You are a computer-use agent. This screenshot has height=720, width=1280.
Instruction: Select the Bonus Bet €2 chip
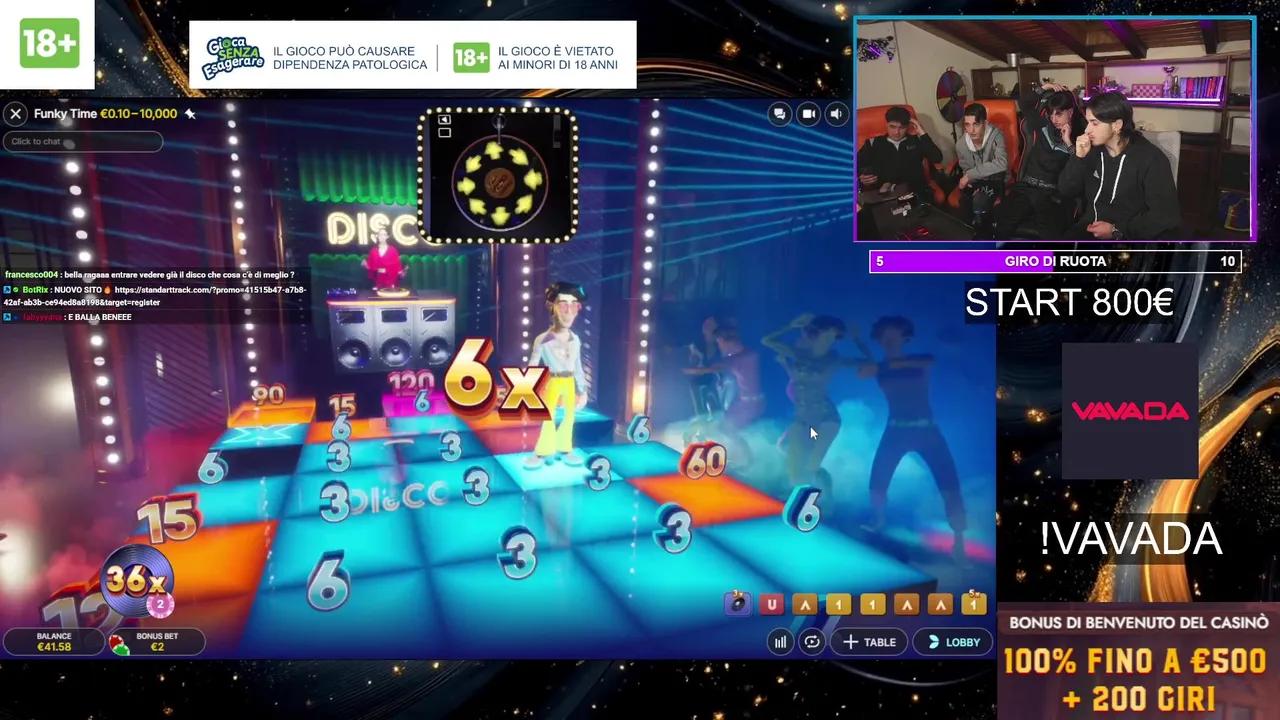click(155, 641)
